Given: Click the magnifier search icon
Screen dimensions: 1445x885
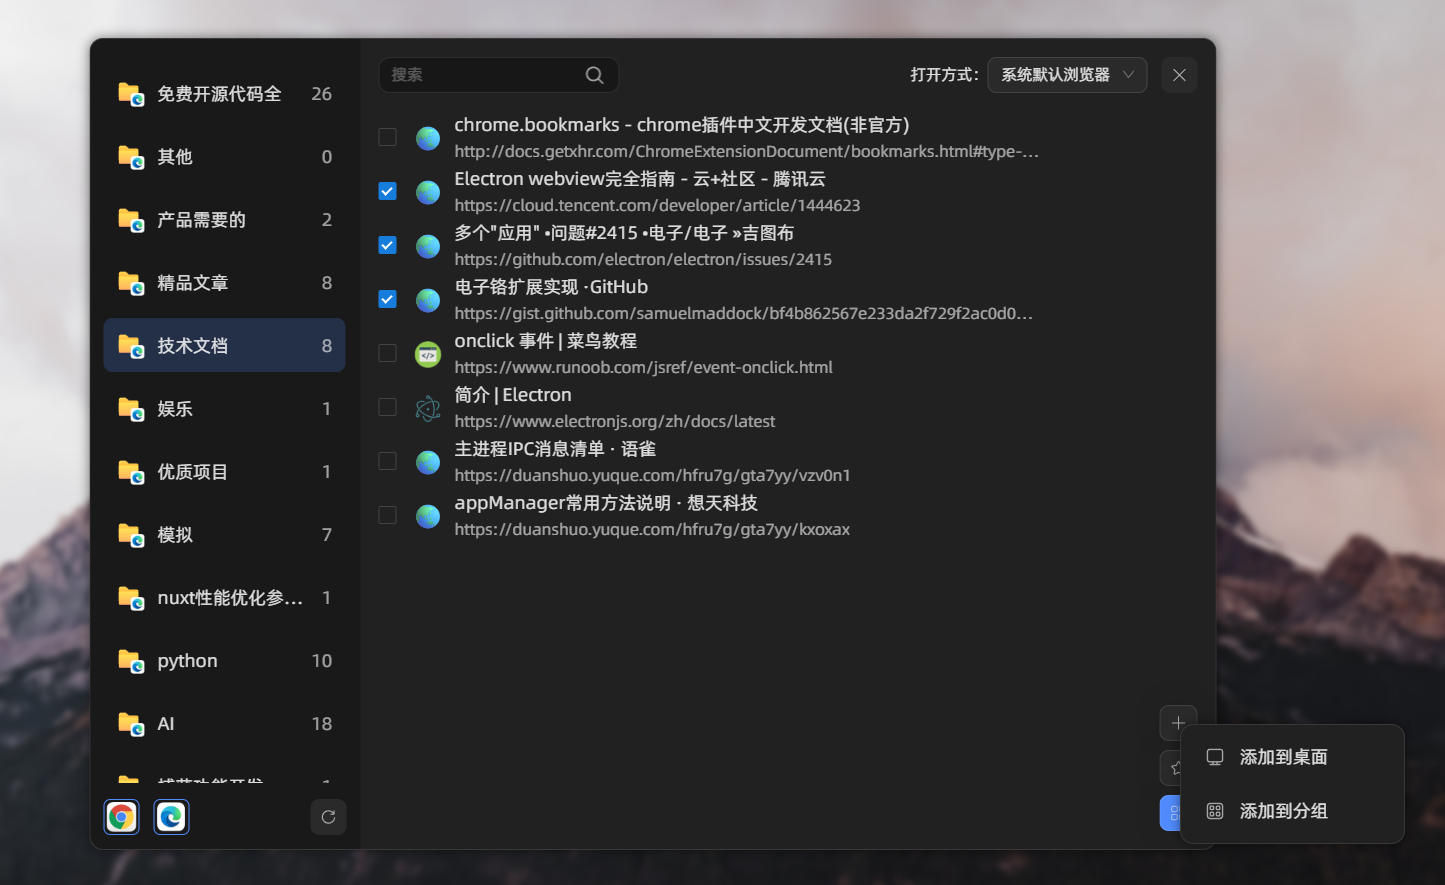Looking at the screenshot, I should [594, 74].
